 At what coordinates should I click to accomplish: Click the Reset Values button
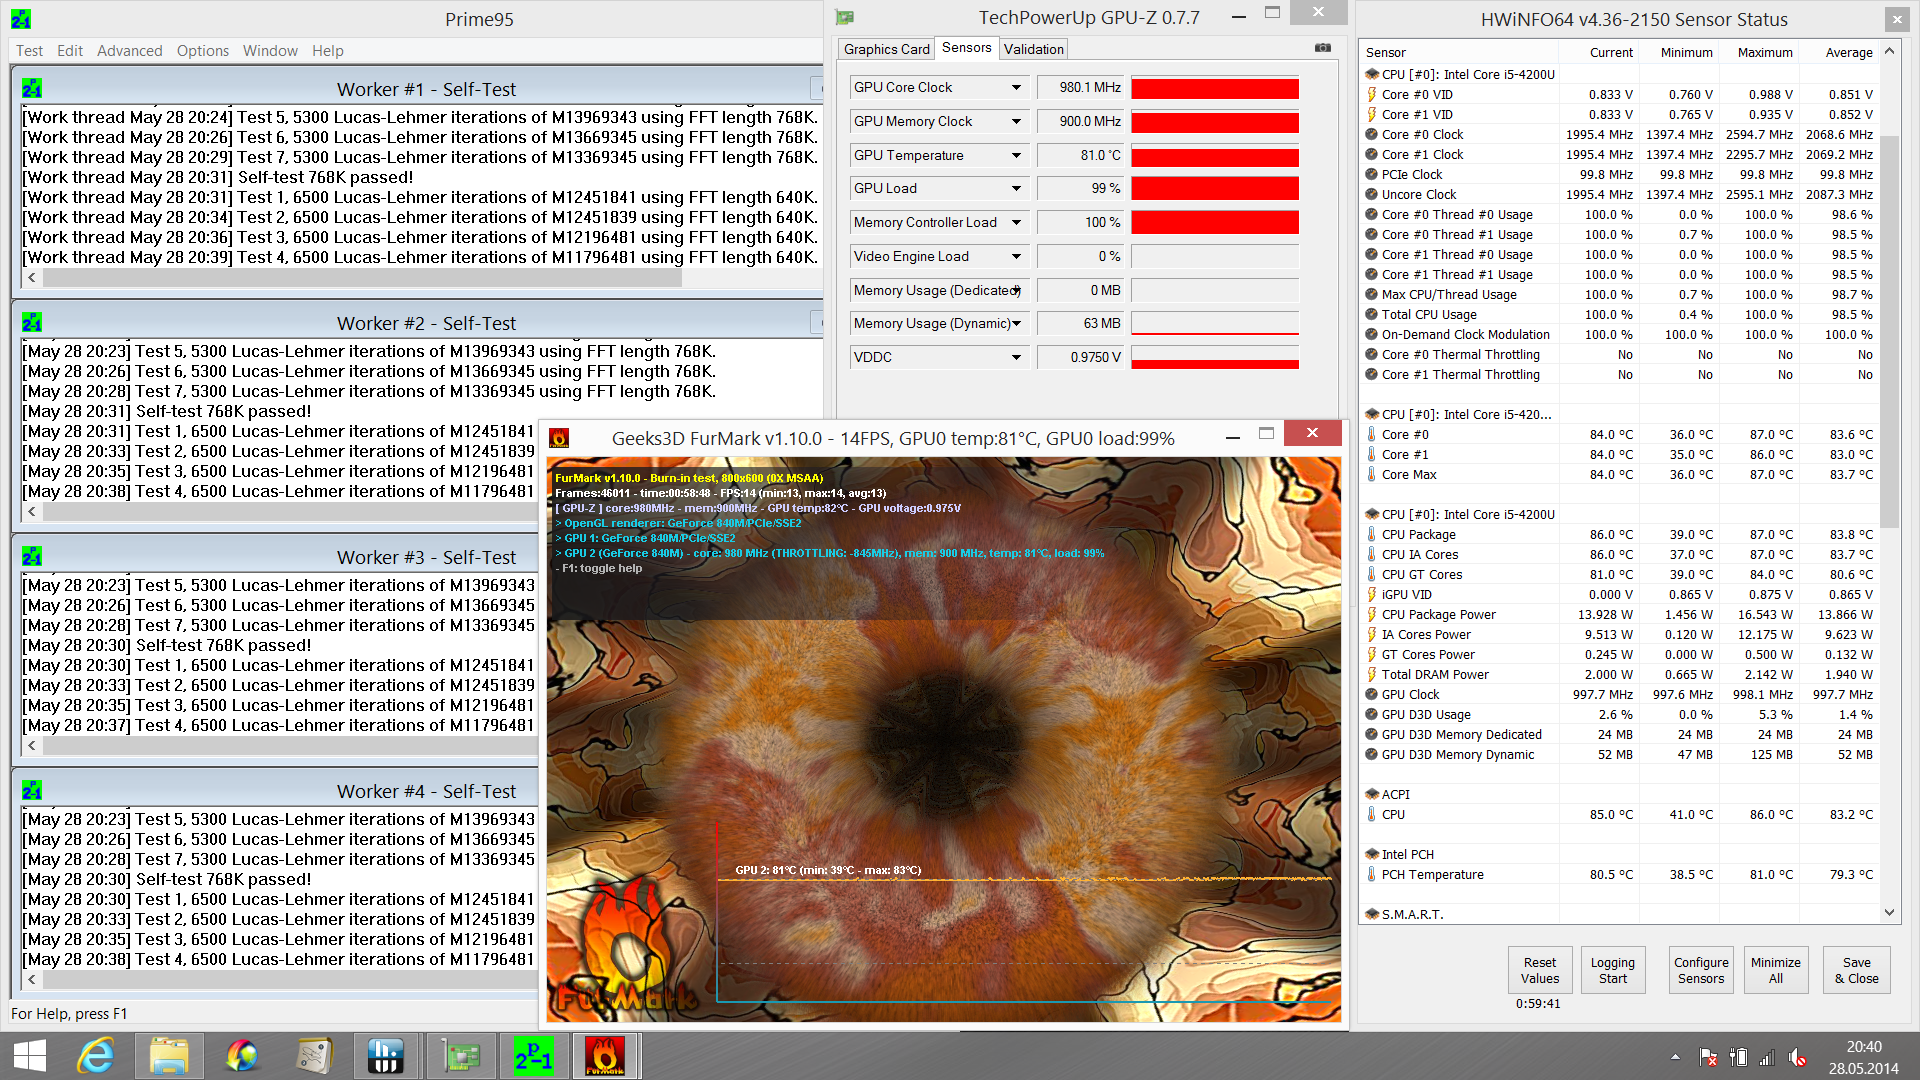pos(1539,970)
